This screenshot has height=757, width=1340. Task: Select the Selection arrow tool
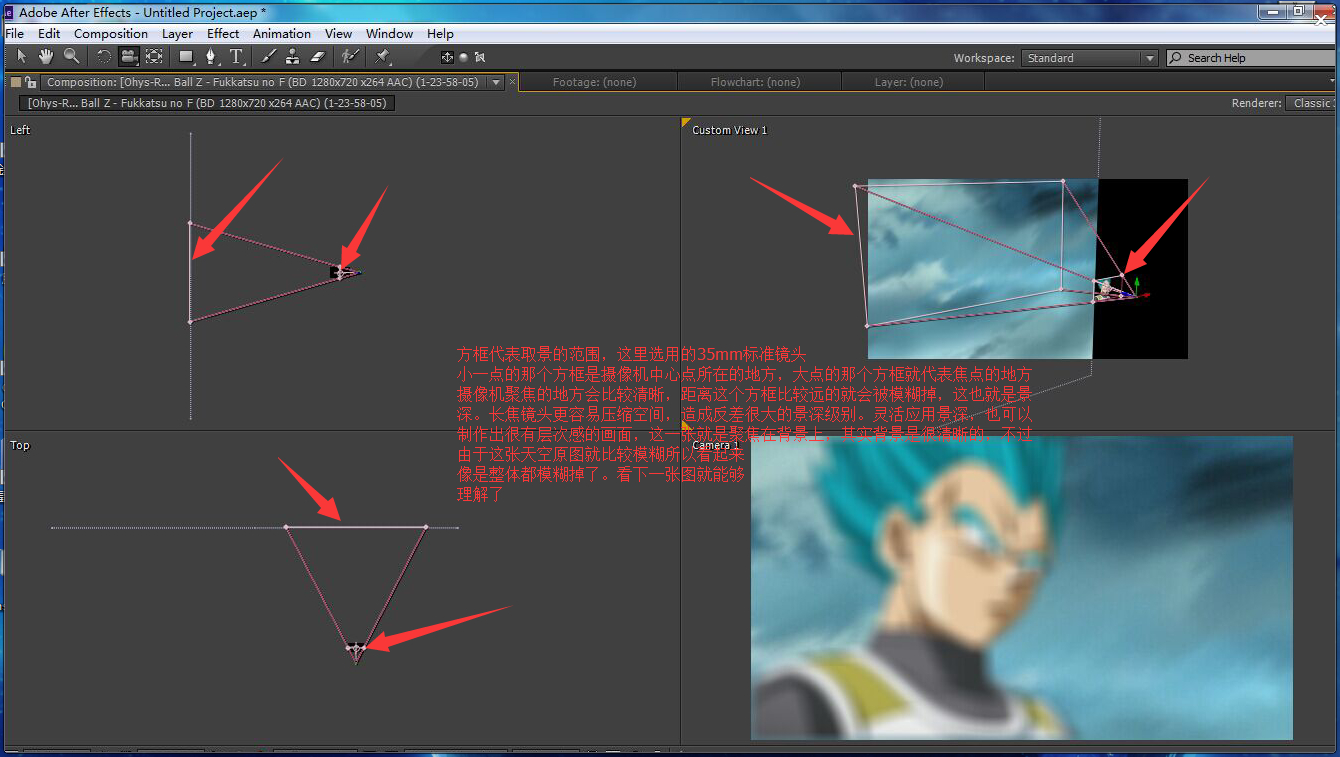coord(22,57)
